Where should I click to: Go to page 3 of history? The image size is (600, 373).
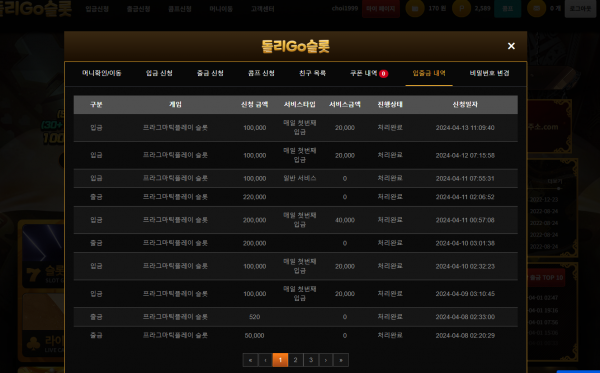point(311,360)
